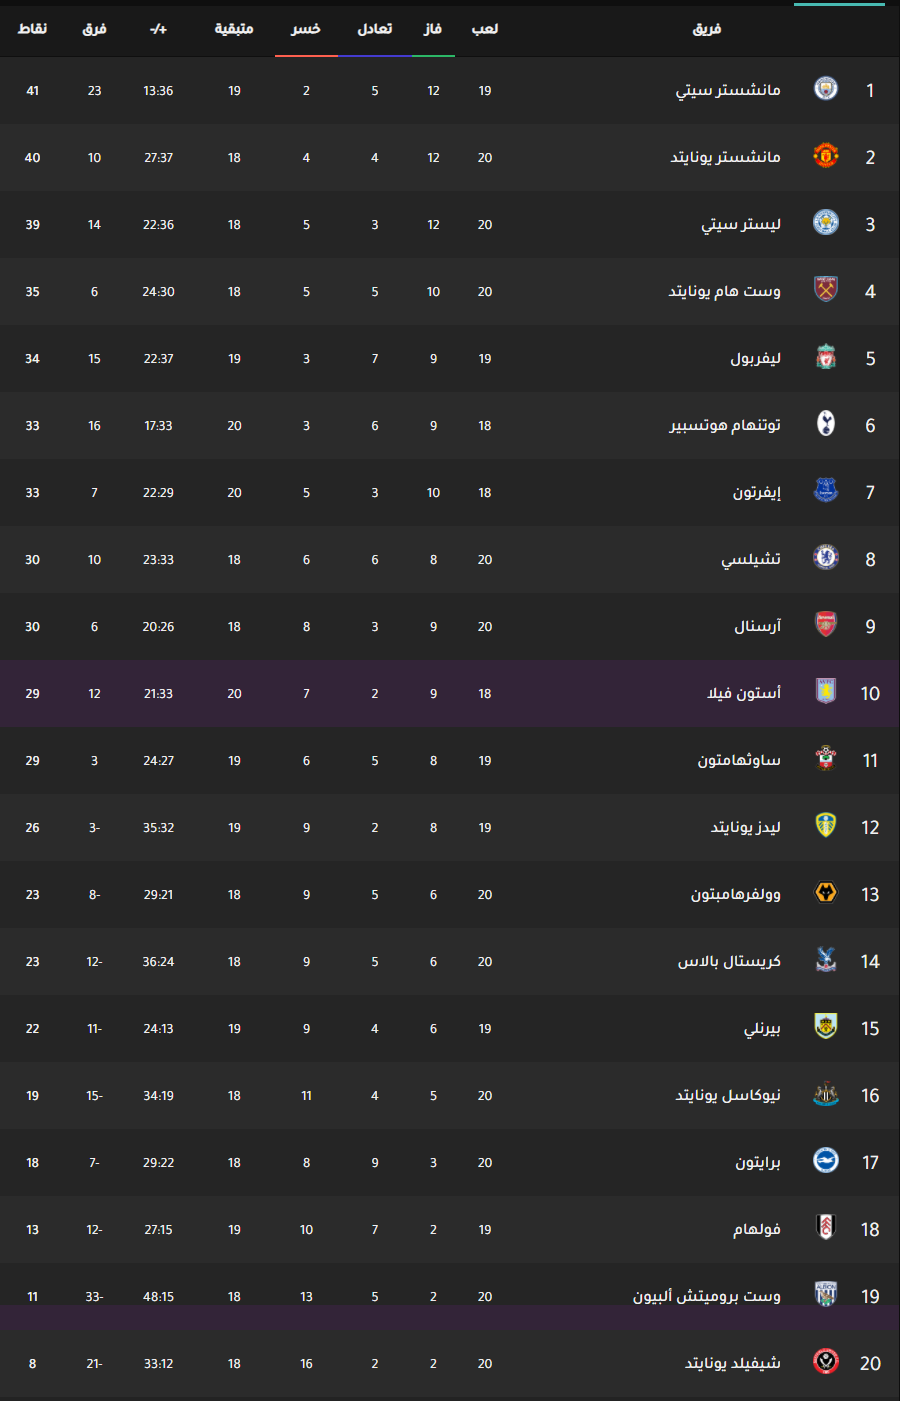
Task: Sort table by نقاط points column
Action: (x=33, y=29)
